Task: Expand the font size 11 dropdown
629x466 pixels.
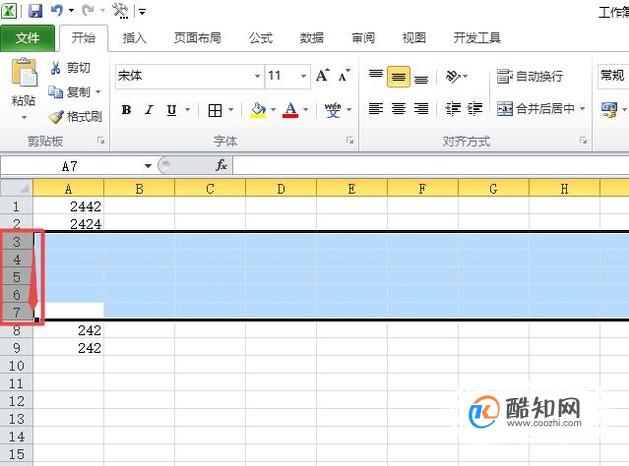Action: (x=303, y=76)
